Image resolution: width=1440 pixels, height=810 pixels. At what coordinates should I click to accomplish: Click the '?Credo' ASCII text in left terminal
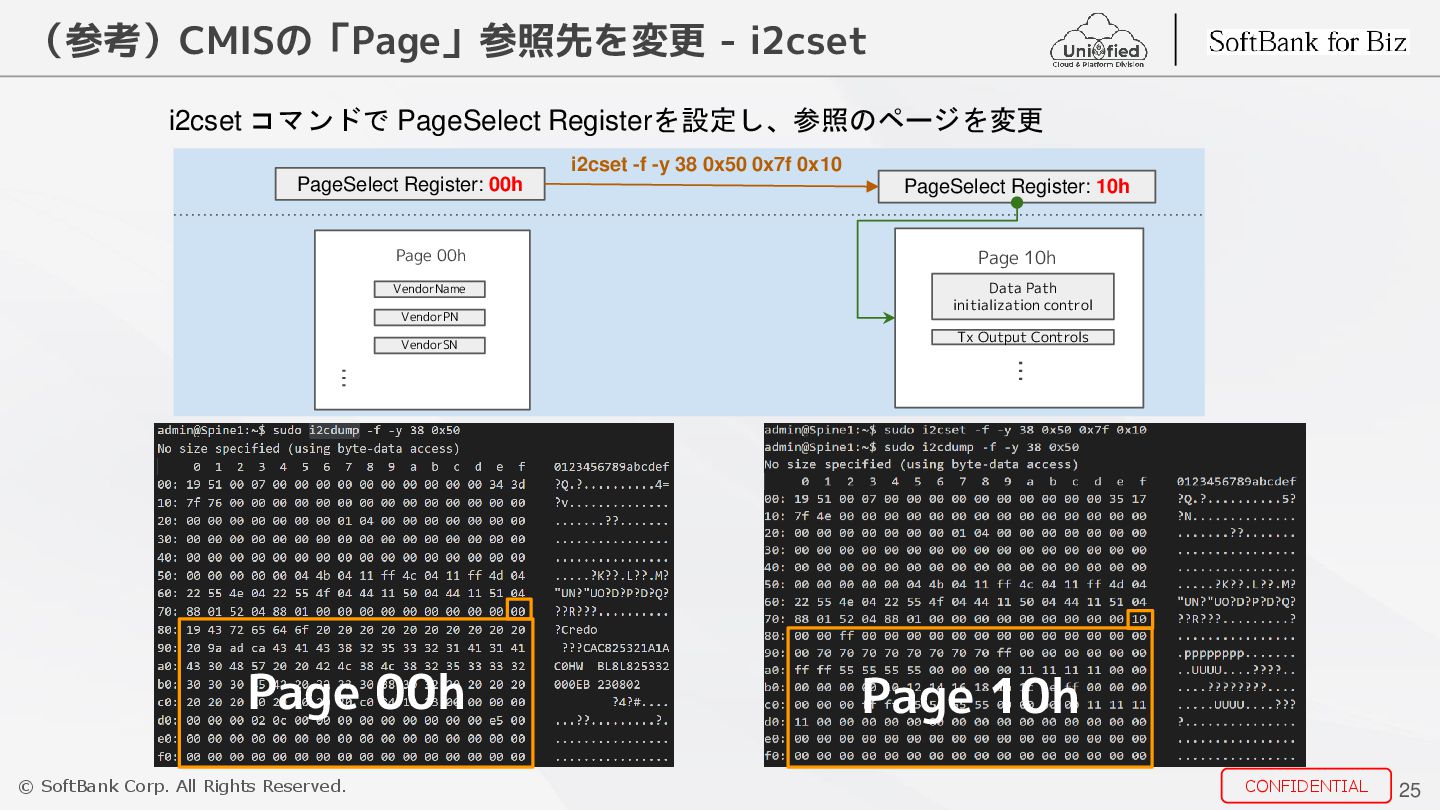tap(576, 630)
